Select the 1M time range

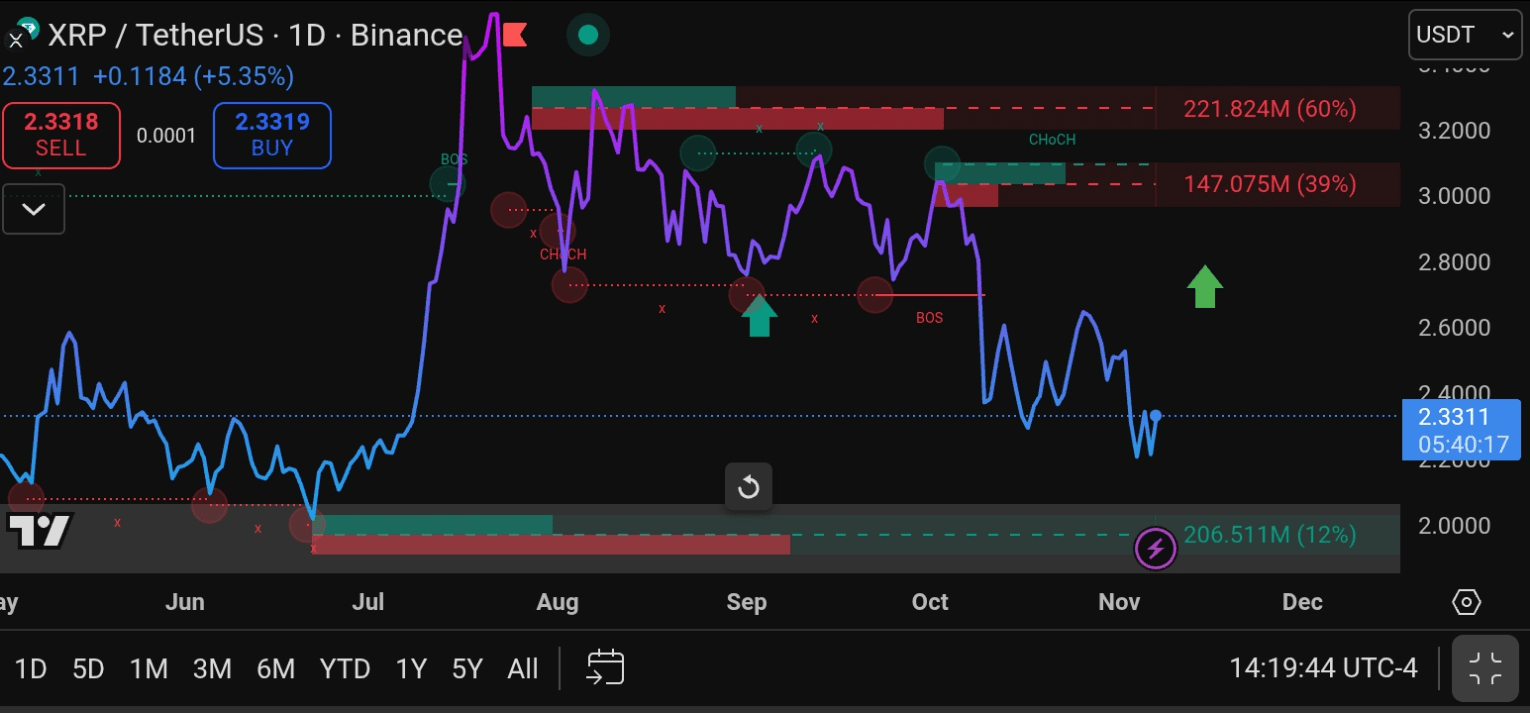(149, 668)
